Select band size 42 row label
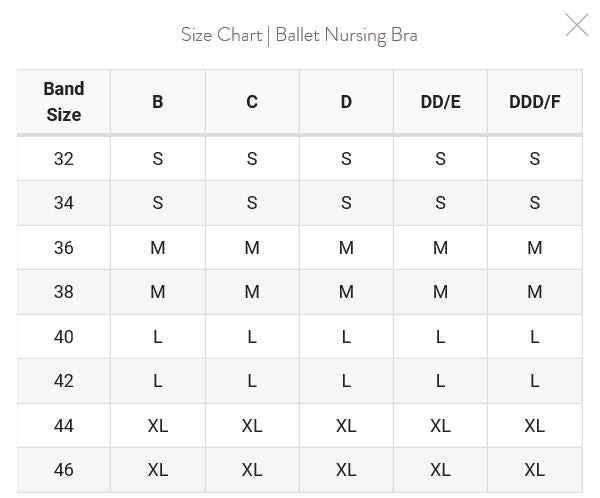 63,381
